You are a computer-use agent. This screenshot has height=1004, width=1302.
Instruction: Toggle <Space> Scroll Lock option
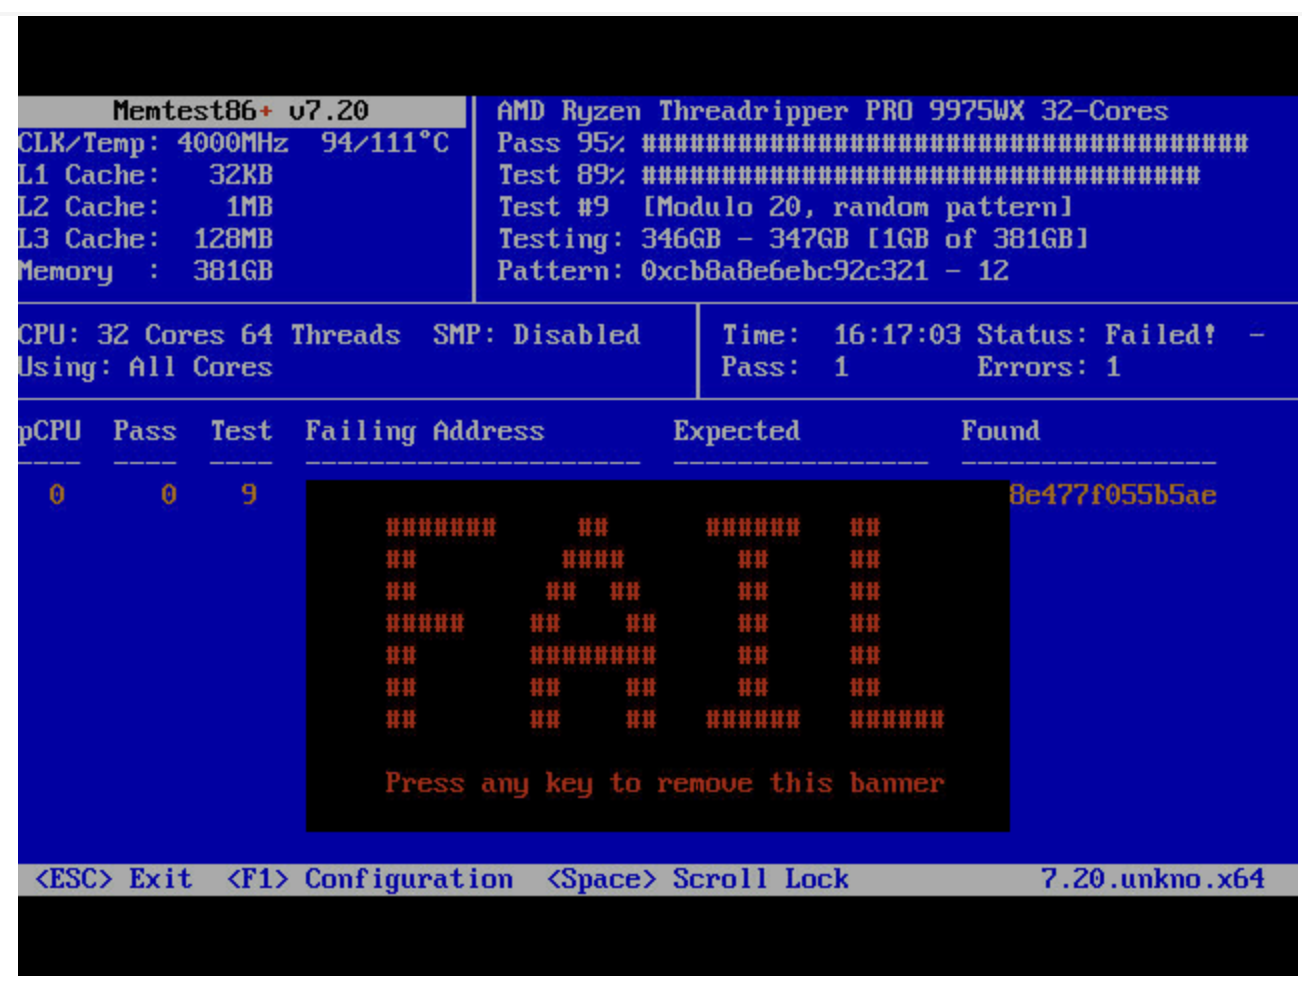[x=697, y=879]
